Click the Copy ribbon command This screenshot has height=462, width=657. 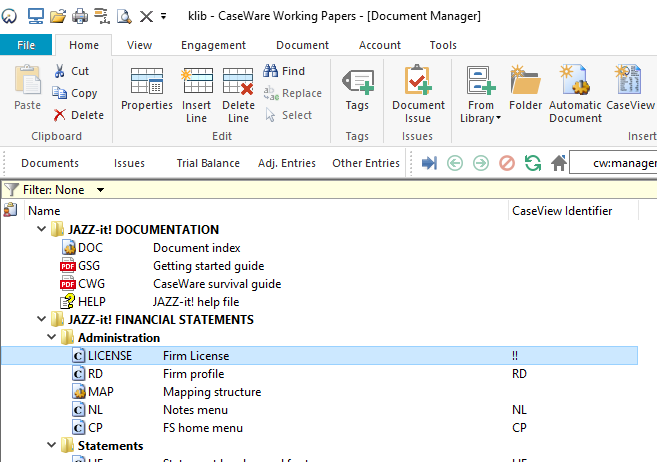click(x=75, y=93)
